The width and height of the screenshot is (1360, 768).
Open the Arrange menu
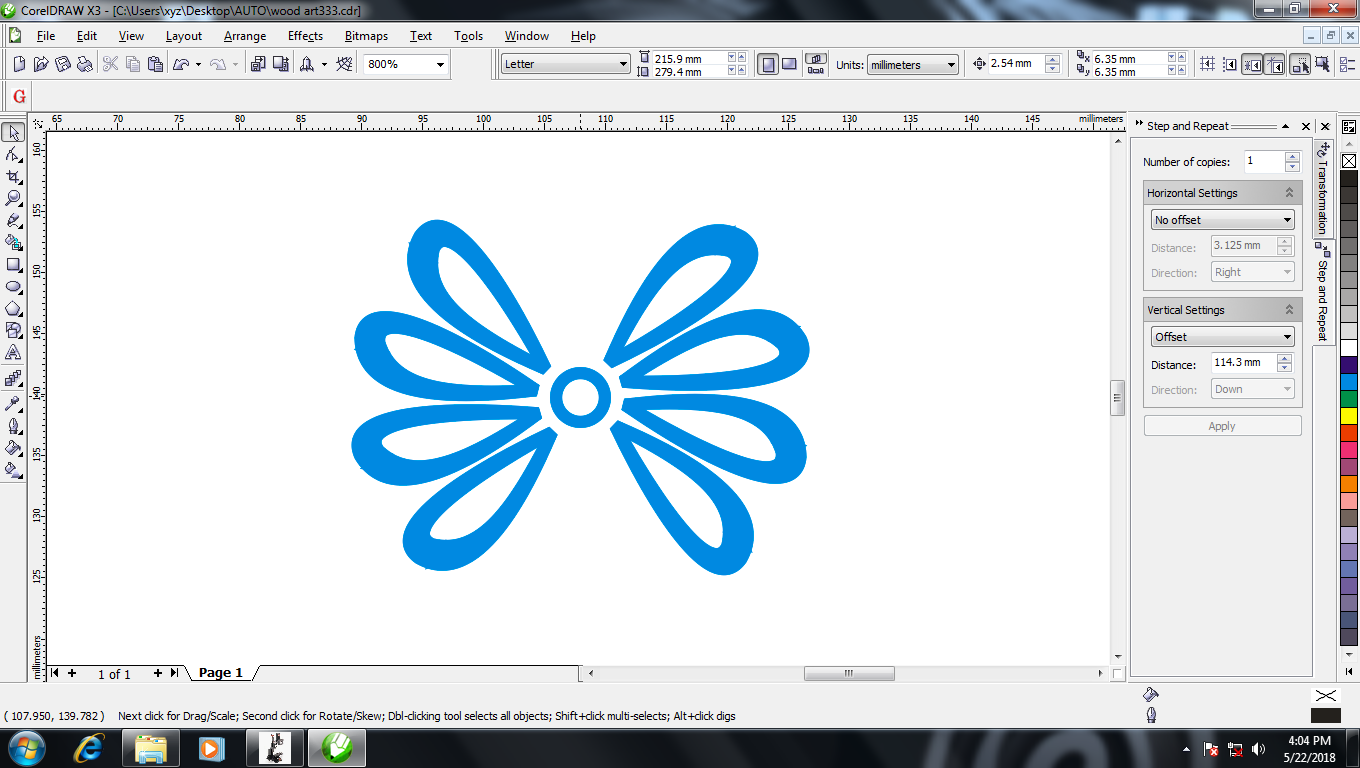click(245, 36)
